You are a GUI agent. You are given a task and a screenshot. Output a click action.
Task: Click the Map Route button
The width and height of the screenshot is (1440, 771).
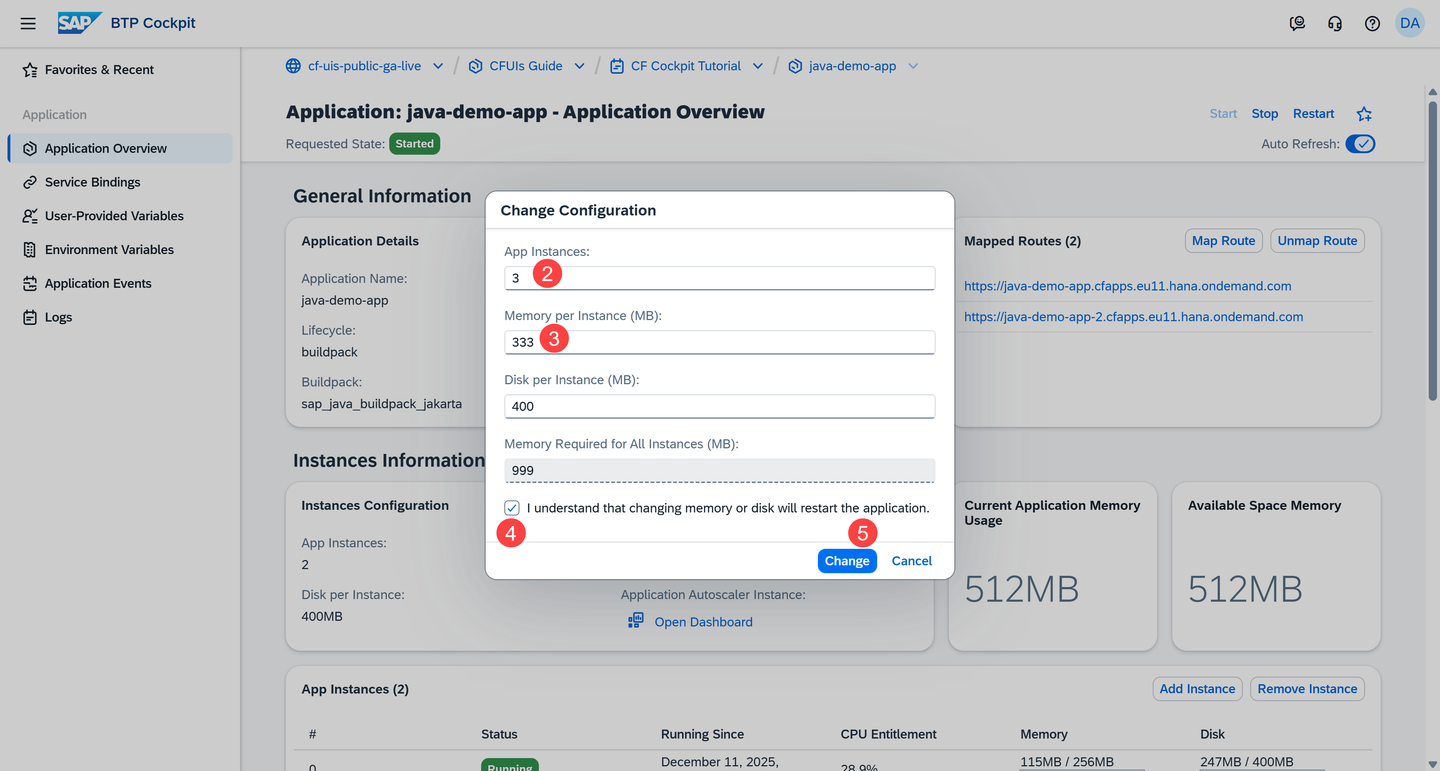[x=1224, y=241]
